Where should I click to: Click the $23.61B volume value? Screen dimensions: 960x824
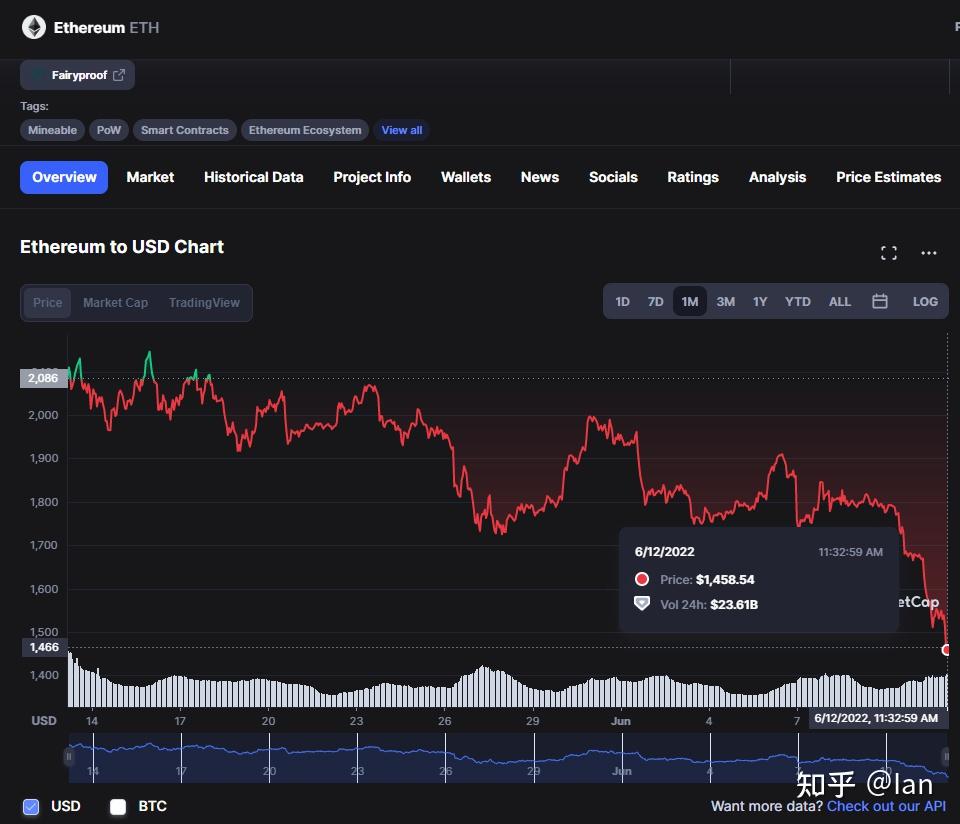coord(734,605)
